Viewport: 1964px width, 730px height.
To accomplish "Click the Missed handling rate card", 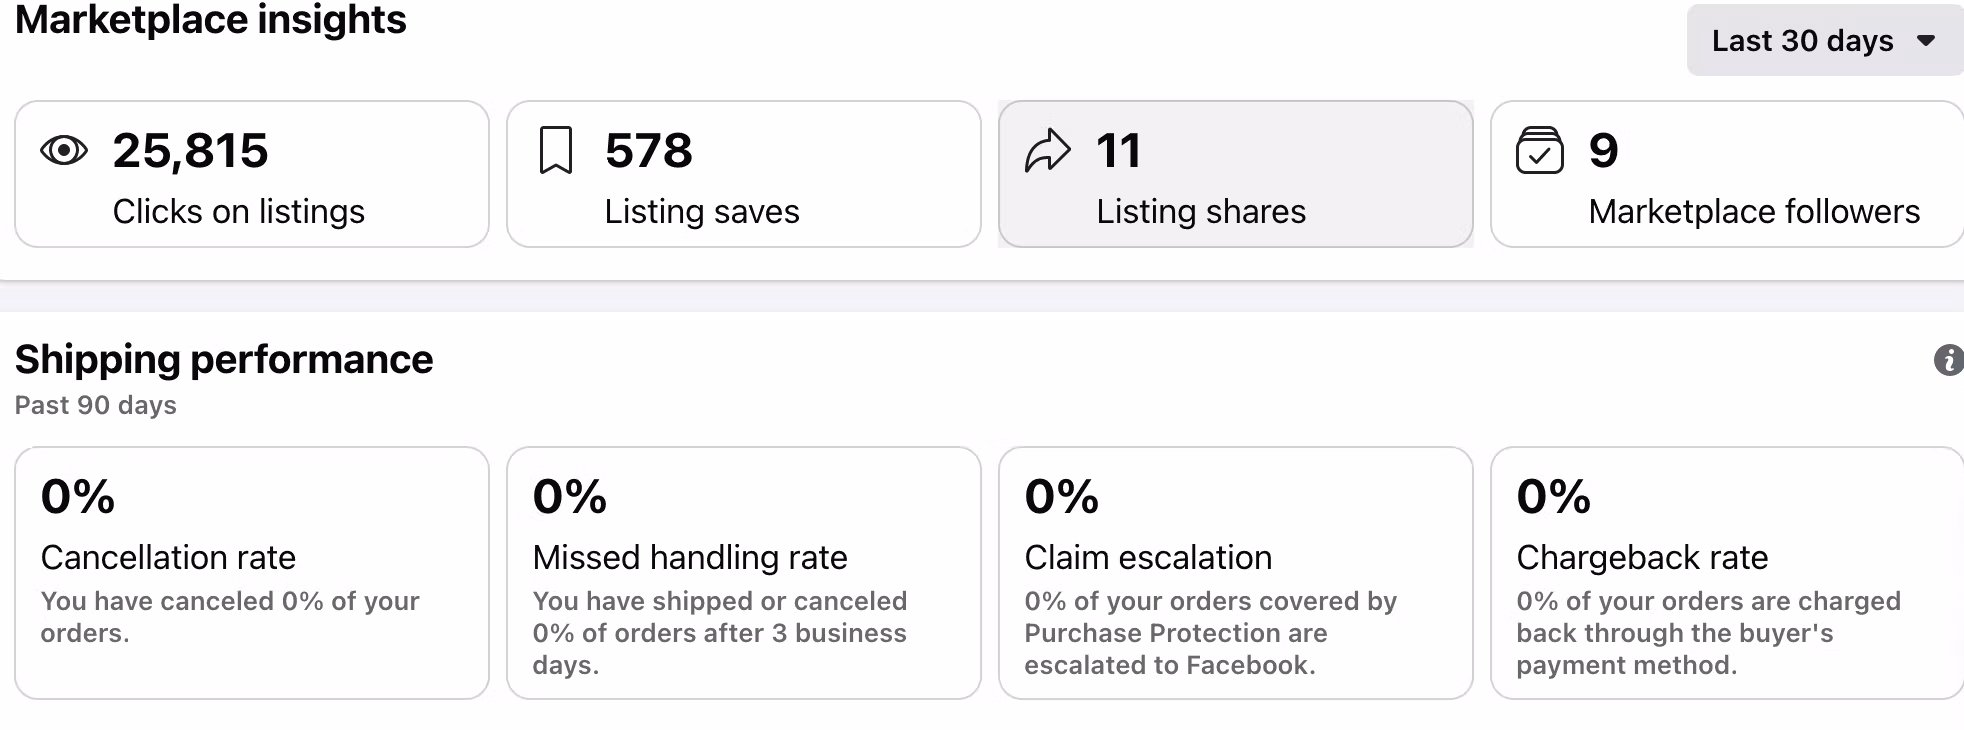I will tap(743, 573).
